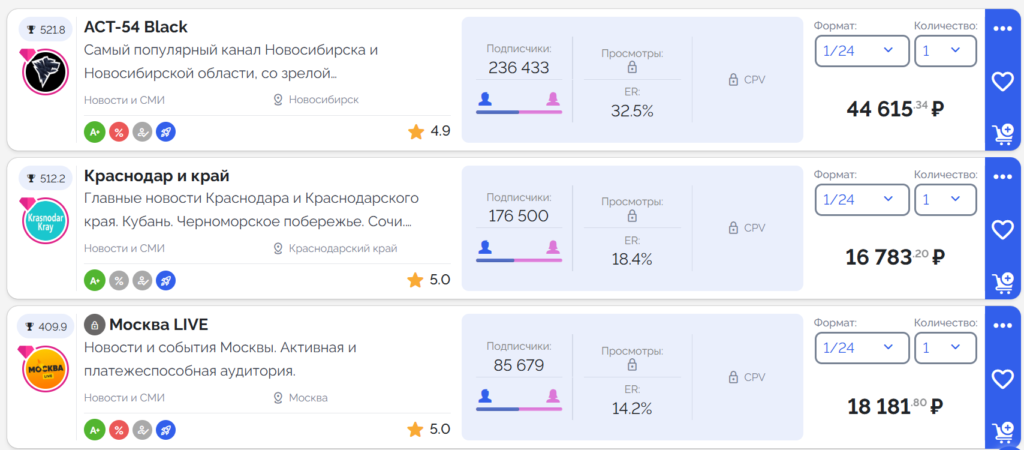Open the three-dots menu for Краснодар и край
Image resolution: width=1024 pixels, height=450 pixels.
(1002, 177)
